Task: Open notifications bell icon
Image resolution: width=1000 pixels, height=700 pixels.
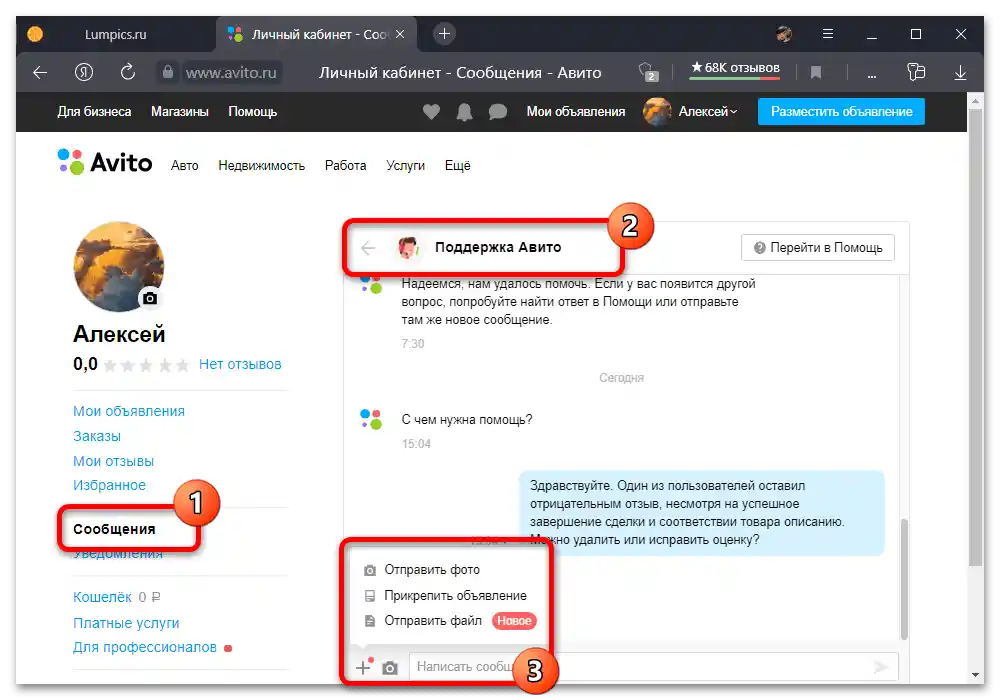Action: pos(464,112)
